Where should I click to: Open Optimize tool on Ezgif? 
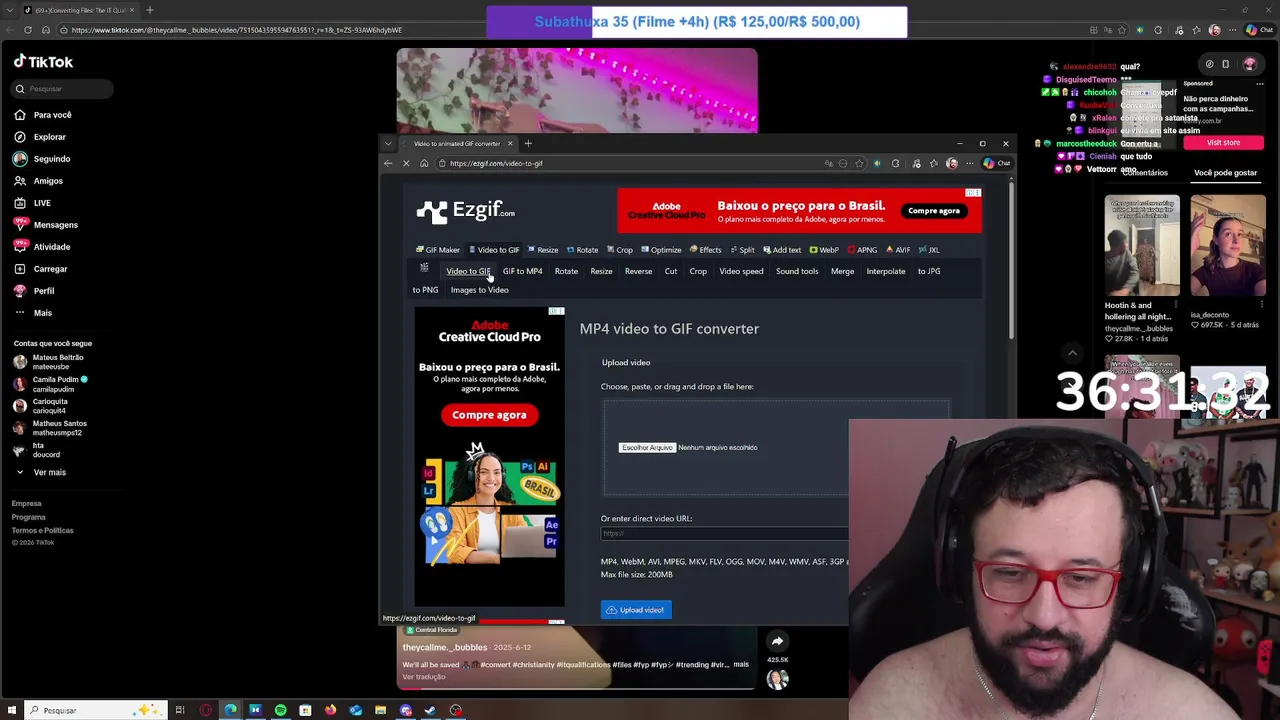coord(661,250)
